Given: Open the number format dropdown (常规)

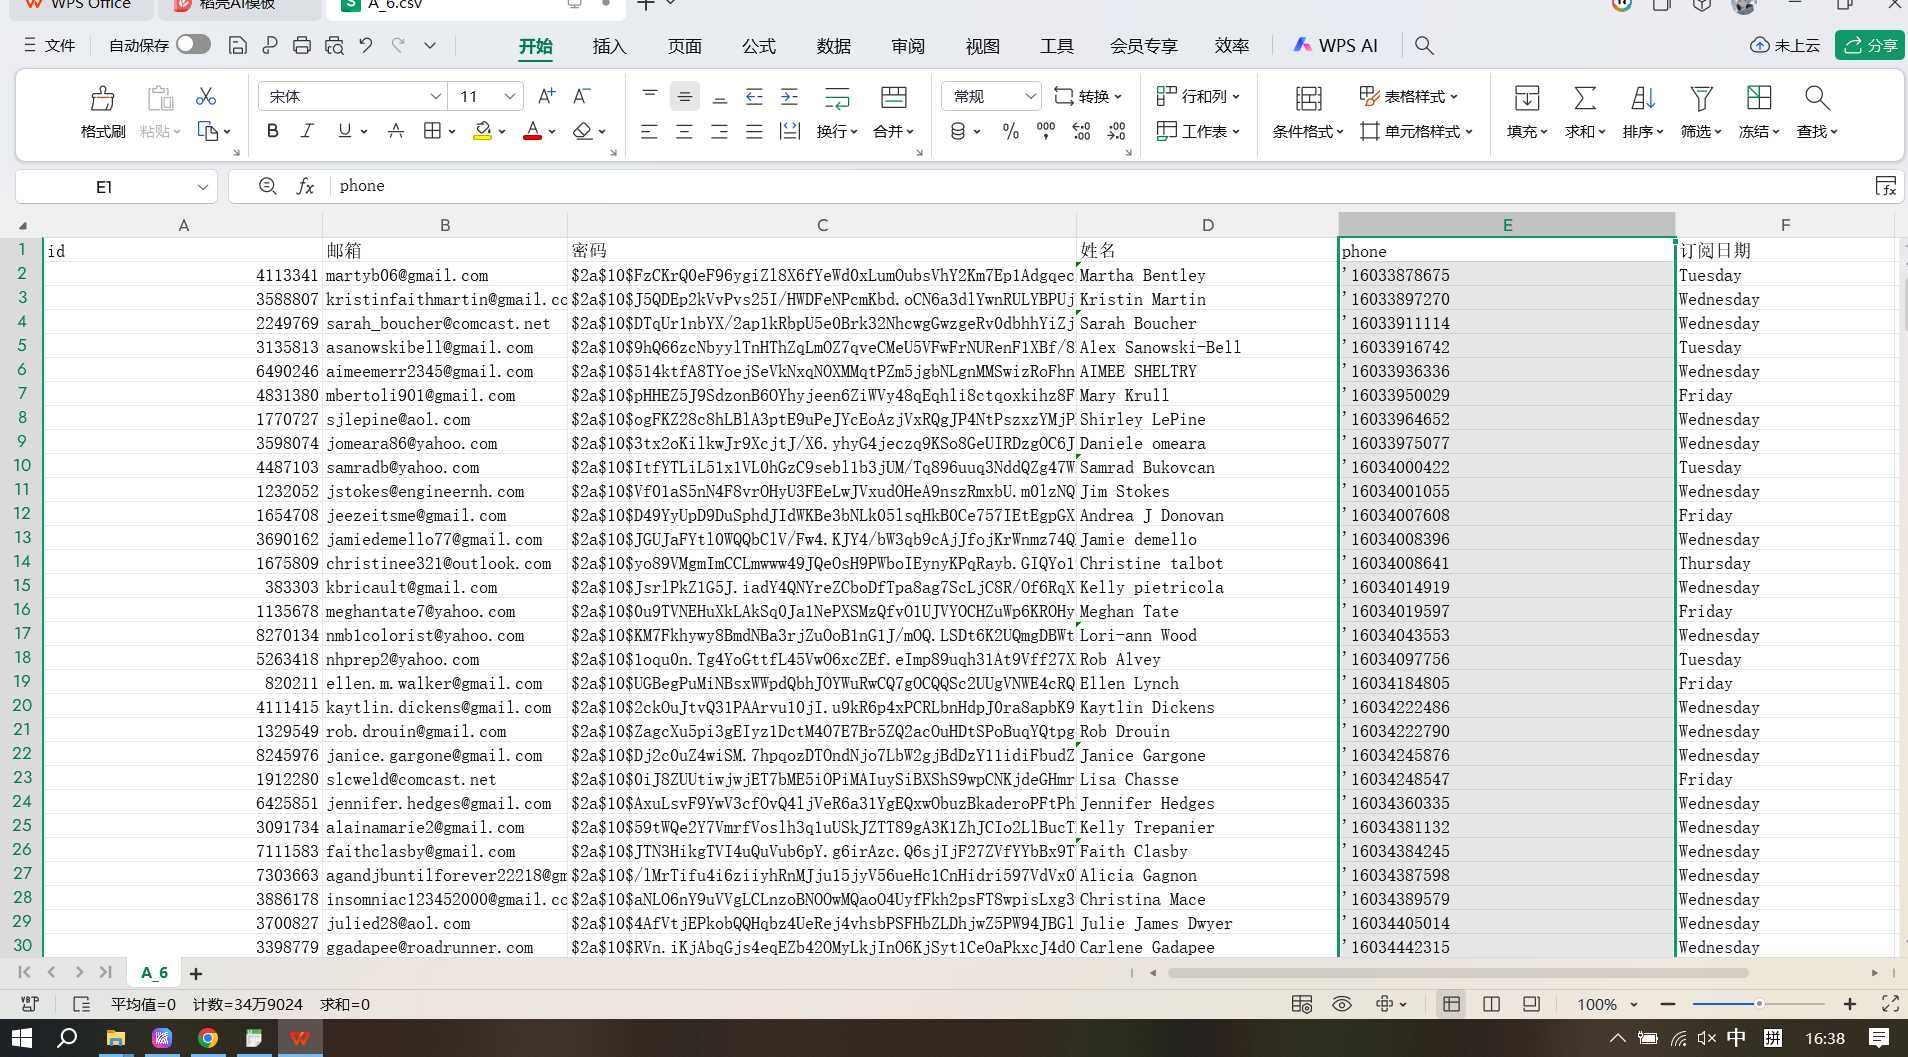Looking at the screenshot, I should [x=1030, y=96].
